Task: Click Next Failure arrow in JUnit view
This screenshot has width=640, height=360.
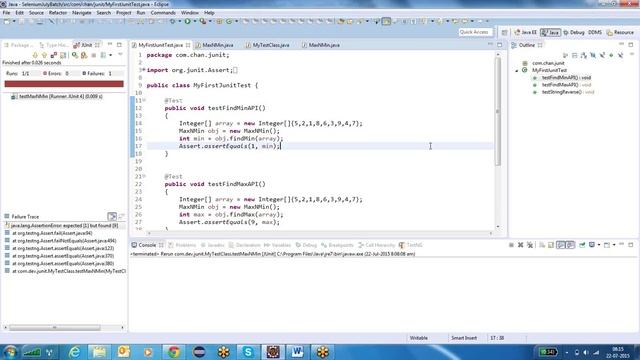Action: coord(35,55)
